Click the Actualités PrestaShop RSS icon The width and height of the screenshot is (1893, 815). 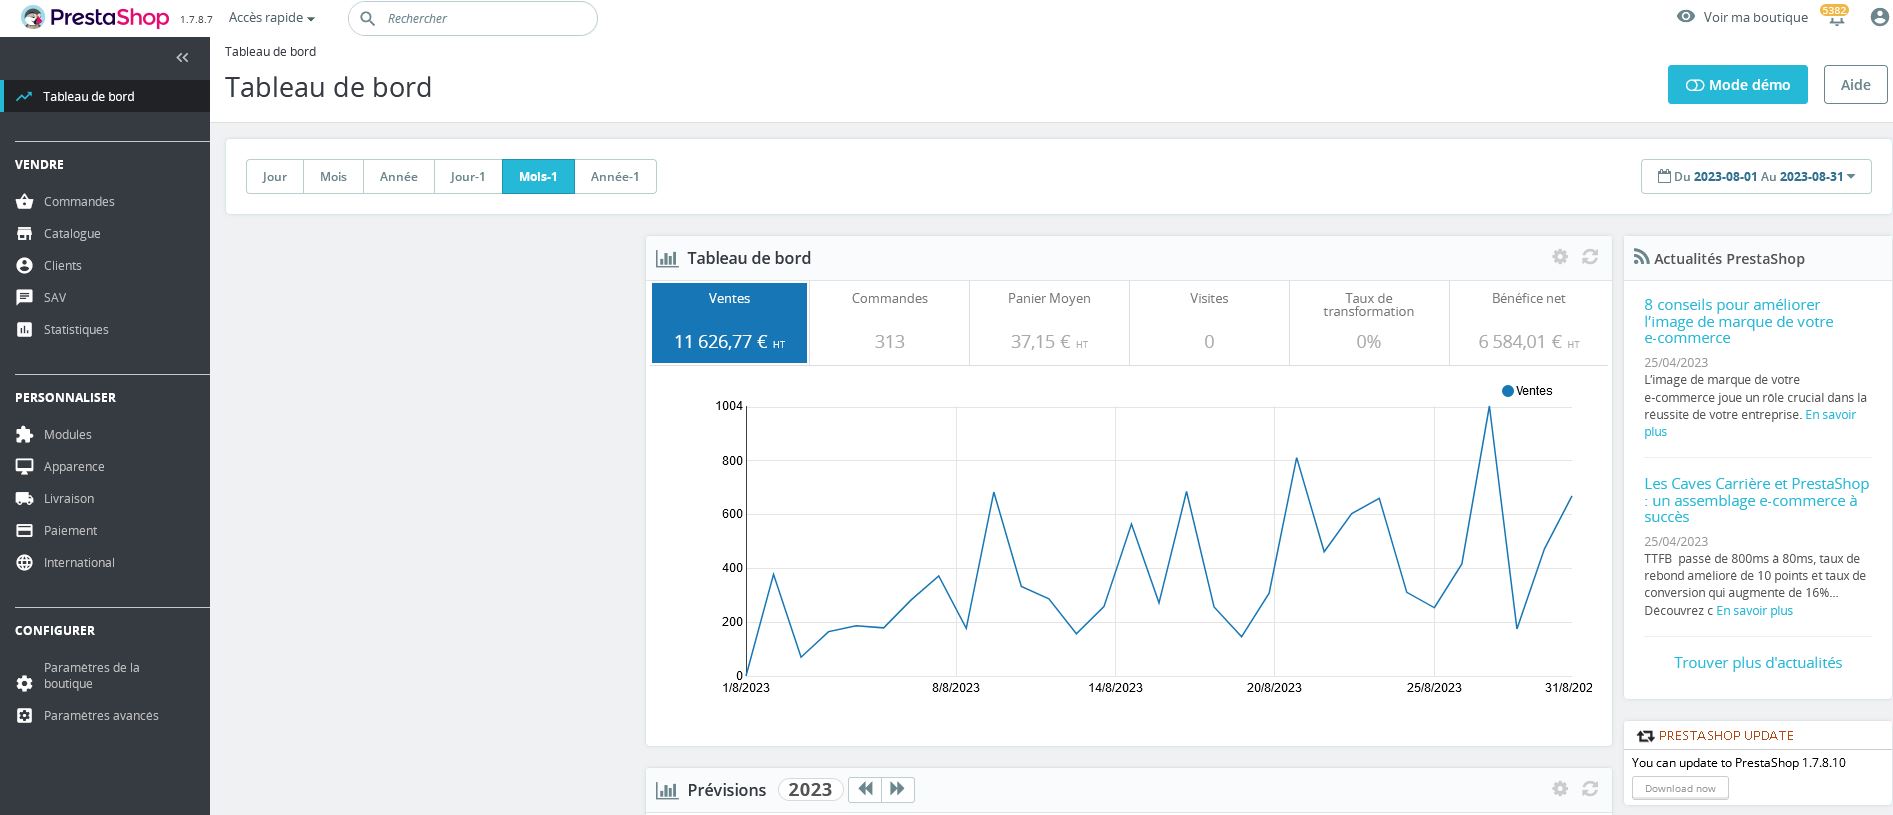1641,258
